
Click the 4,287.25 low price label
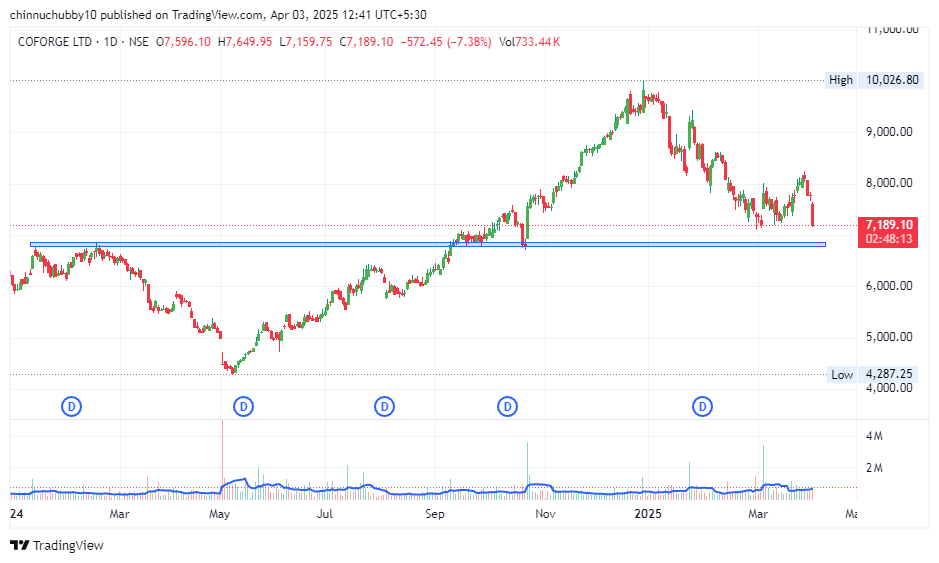pos(889,374)
